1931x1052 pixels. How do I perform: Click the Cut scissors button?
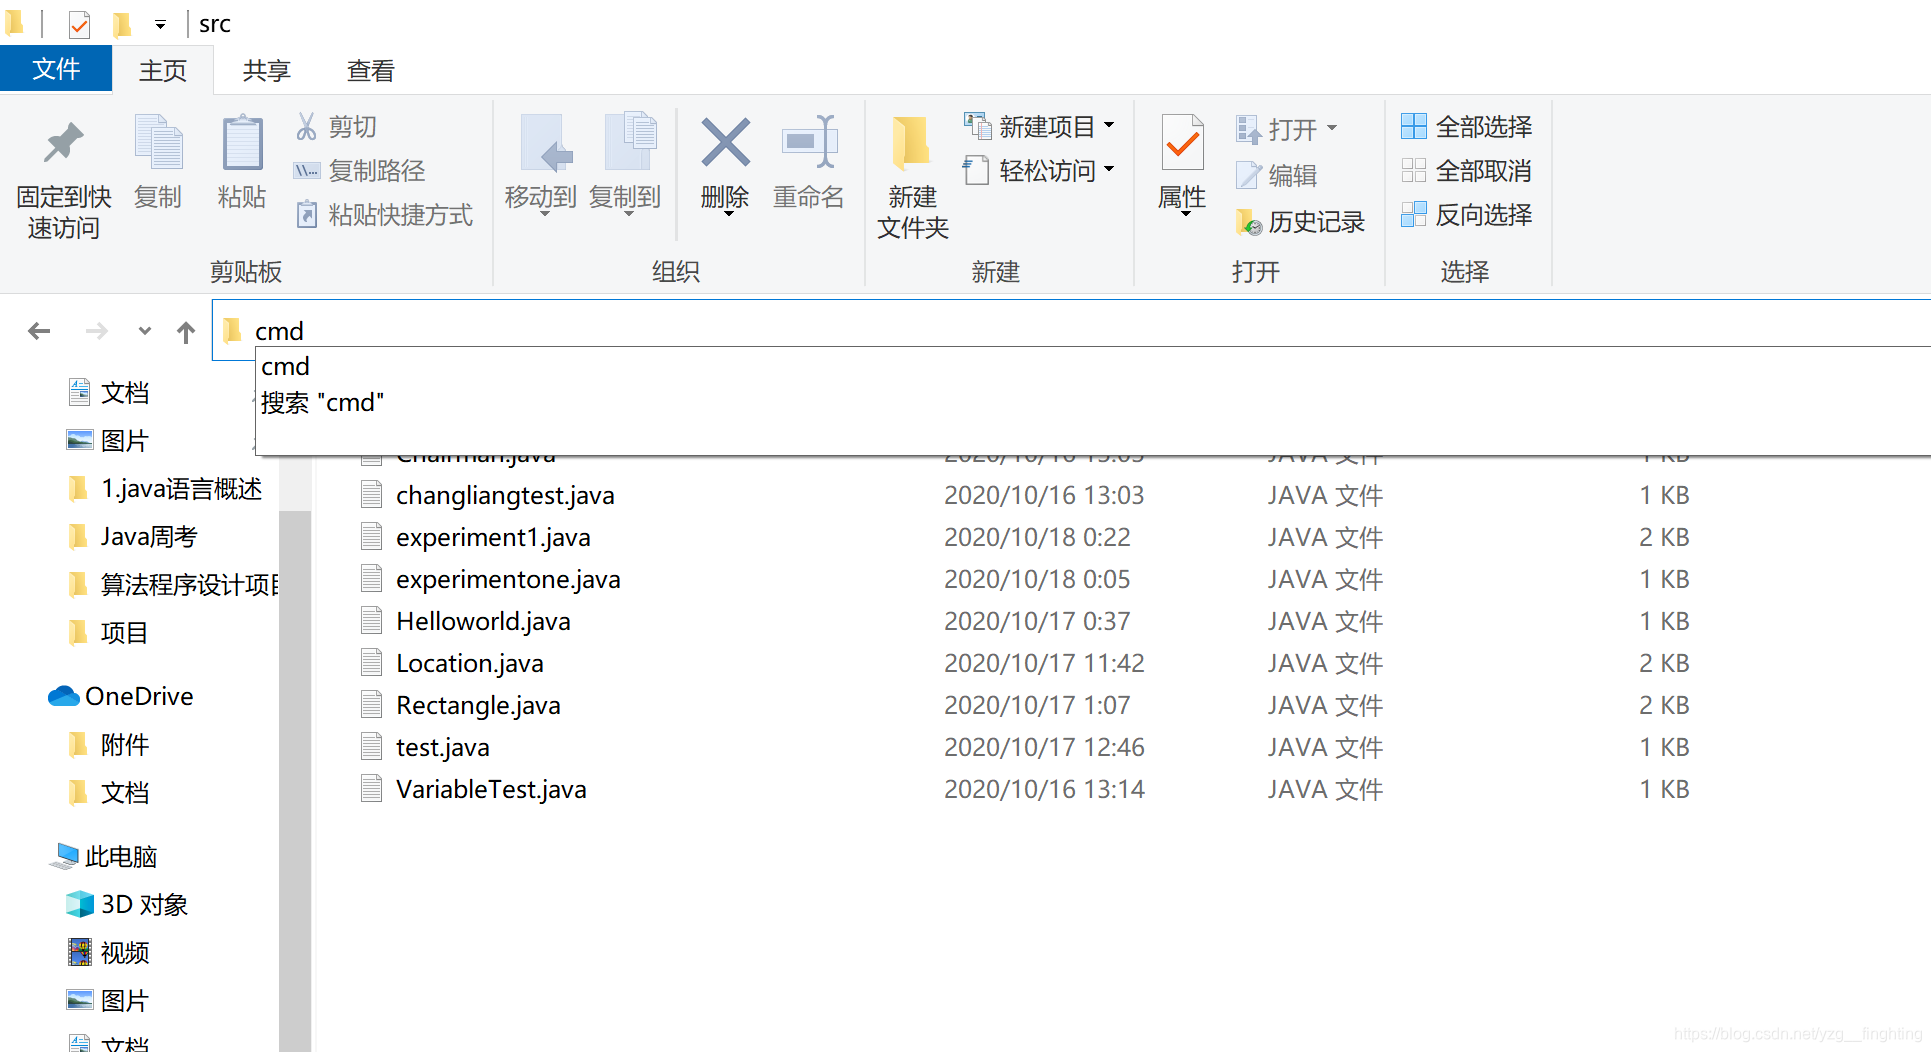pyautogui.click(x=336, y=127)
